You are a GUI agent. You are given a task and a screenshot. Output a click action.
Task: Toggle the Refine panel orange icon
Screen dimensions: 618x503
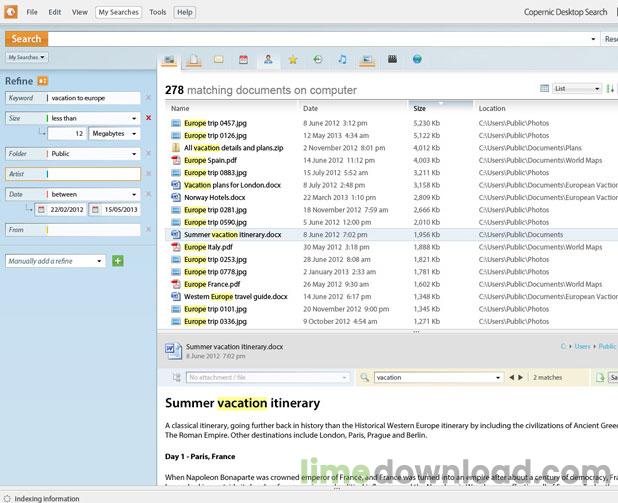tap(44, 80)
